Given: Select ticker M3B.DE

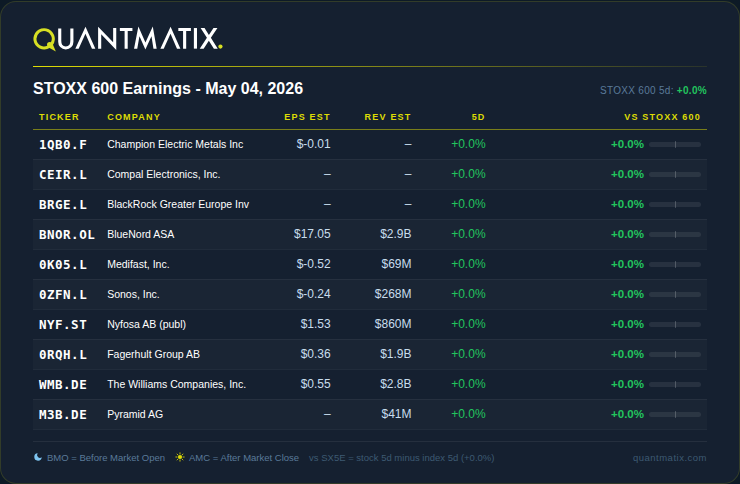Looking at the screenshot, I should click(x=63, y=415).
